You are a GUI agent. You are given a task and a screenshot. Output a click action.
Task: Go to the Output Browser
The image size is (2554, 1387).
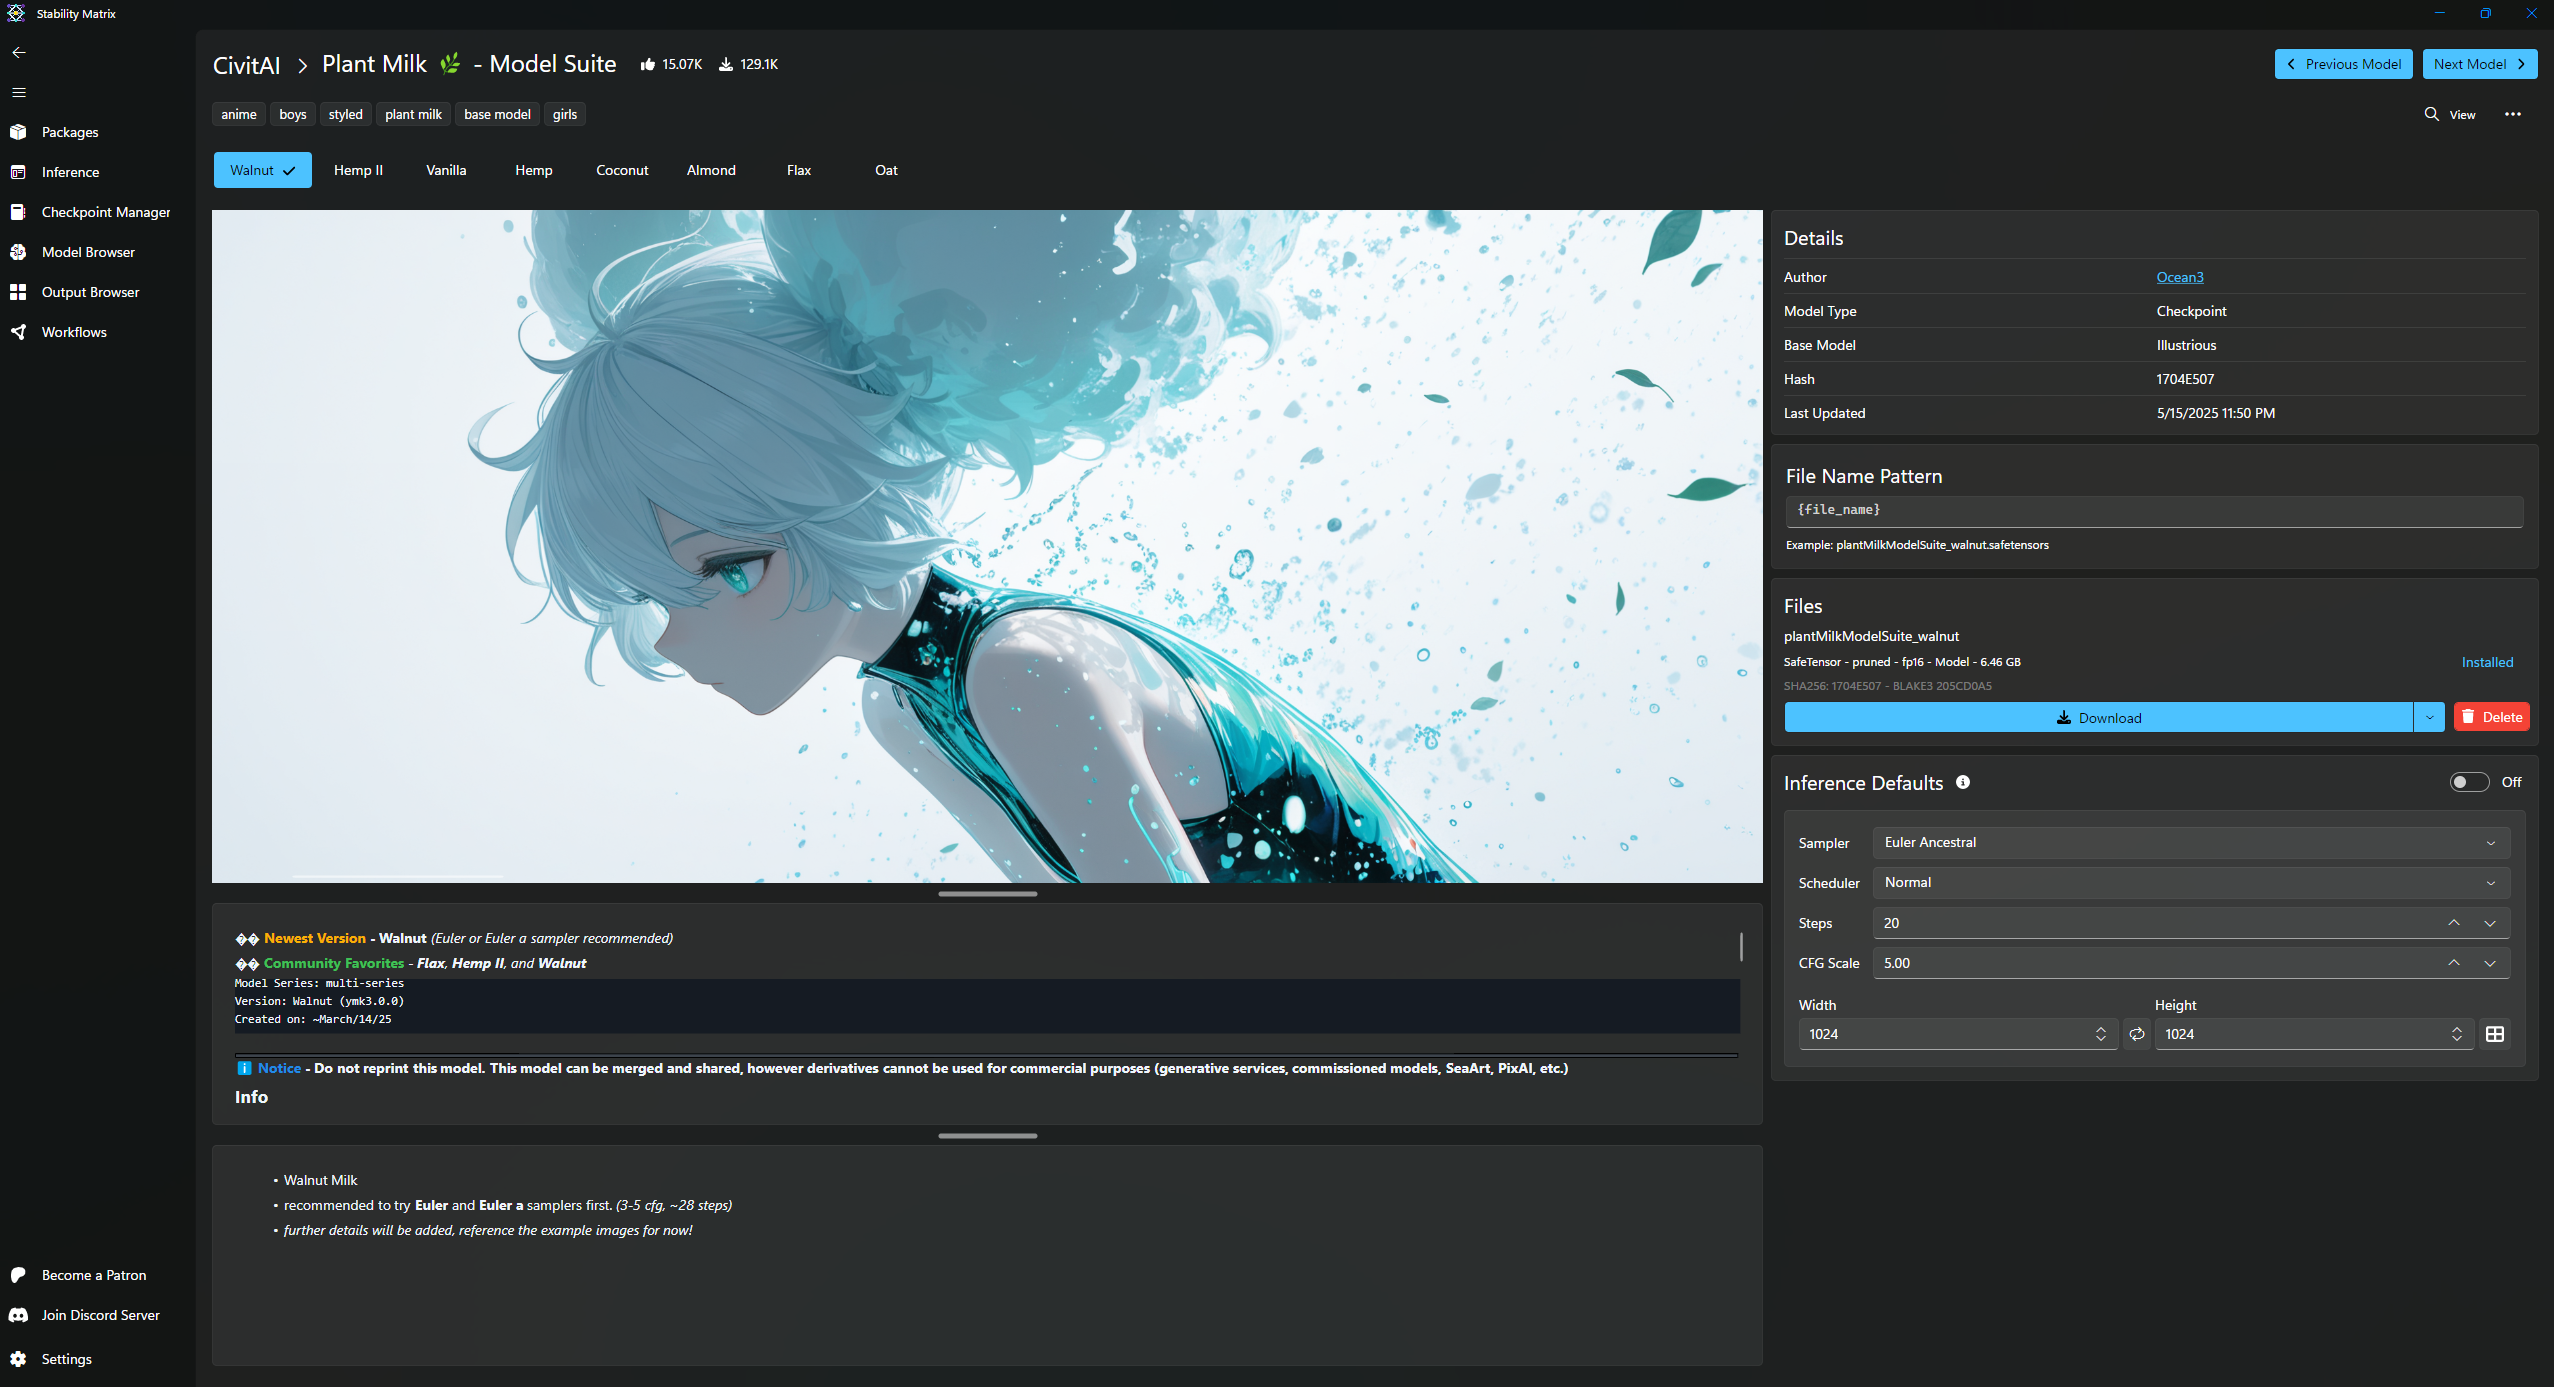click(x=90, y=292)
